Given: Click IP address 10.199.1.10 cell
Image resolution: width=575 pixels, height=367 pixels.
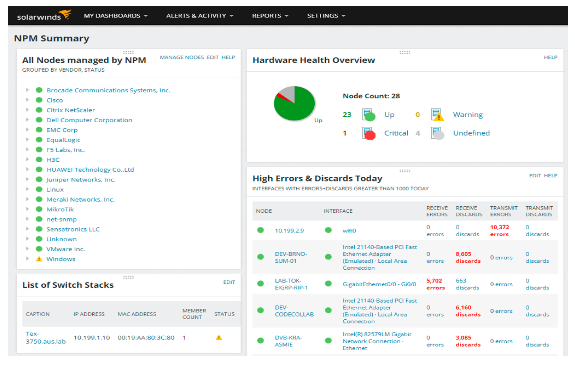Looking at the screenshot, I should 92,337.
